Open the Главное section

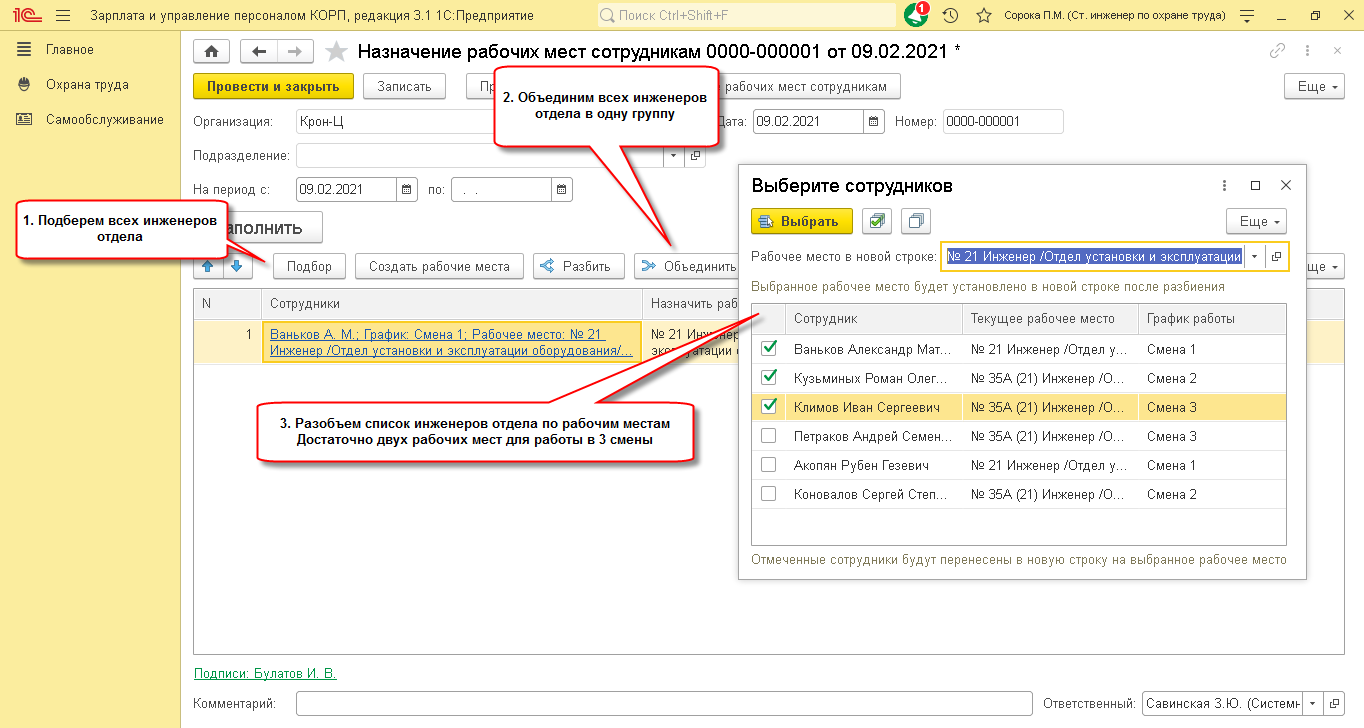click(x=70, y=50)
